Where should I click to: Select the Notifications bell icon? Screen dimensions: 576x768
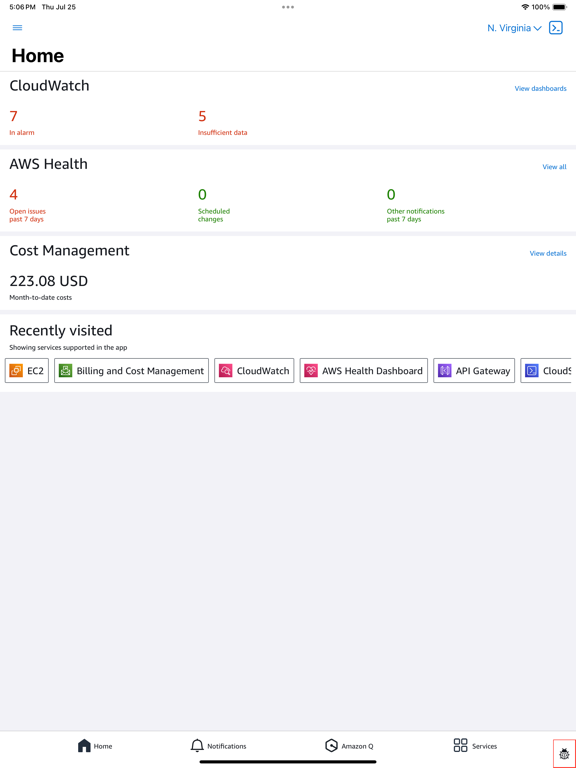click(x=197, y=745)
